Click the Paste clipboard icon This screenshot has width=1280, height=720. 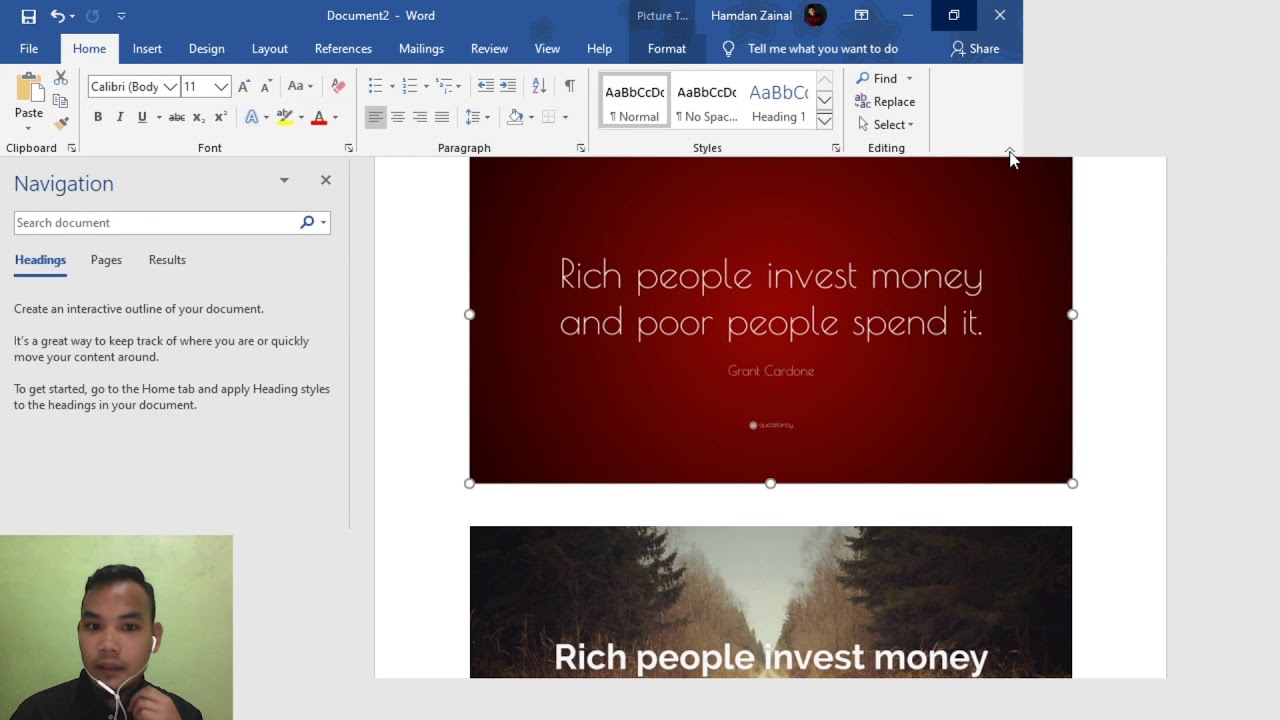click(29, 88)
